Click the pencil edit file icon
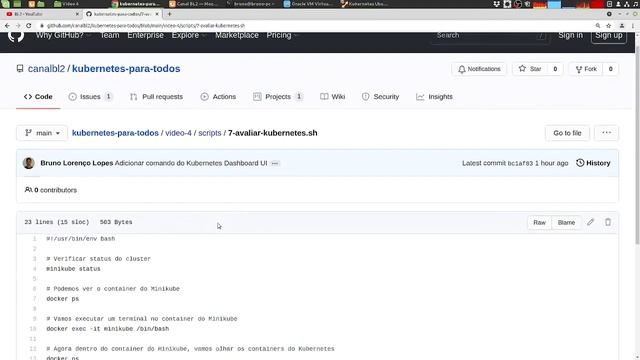Viewport: 640px width, 360px height. point(591,222)
